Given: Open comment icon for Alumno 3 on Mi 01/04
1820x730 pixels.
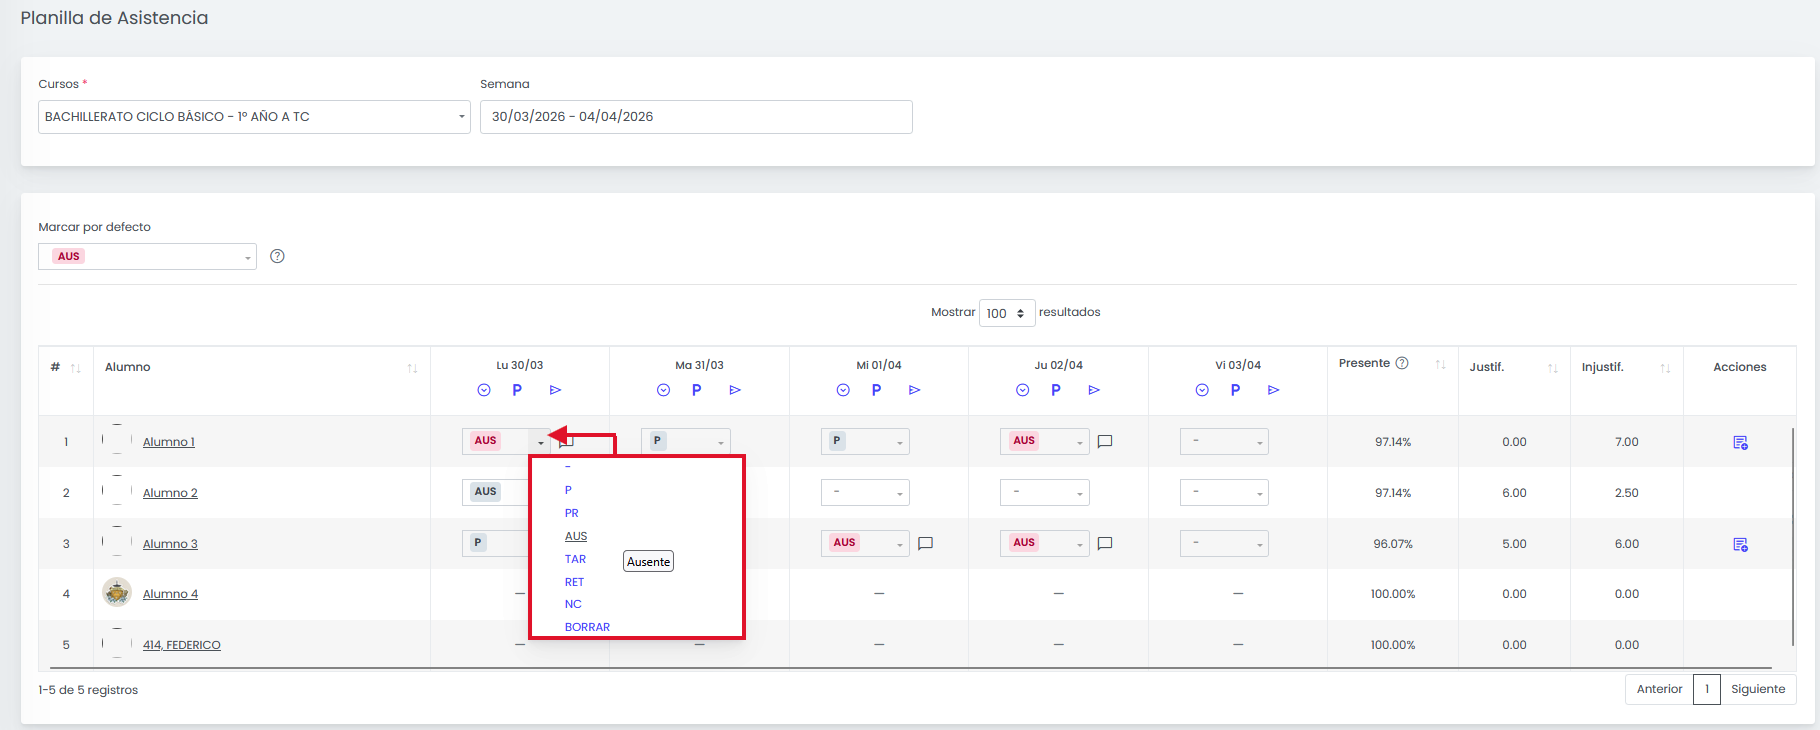Looking at the screenshot, I should pos(926,543).
